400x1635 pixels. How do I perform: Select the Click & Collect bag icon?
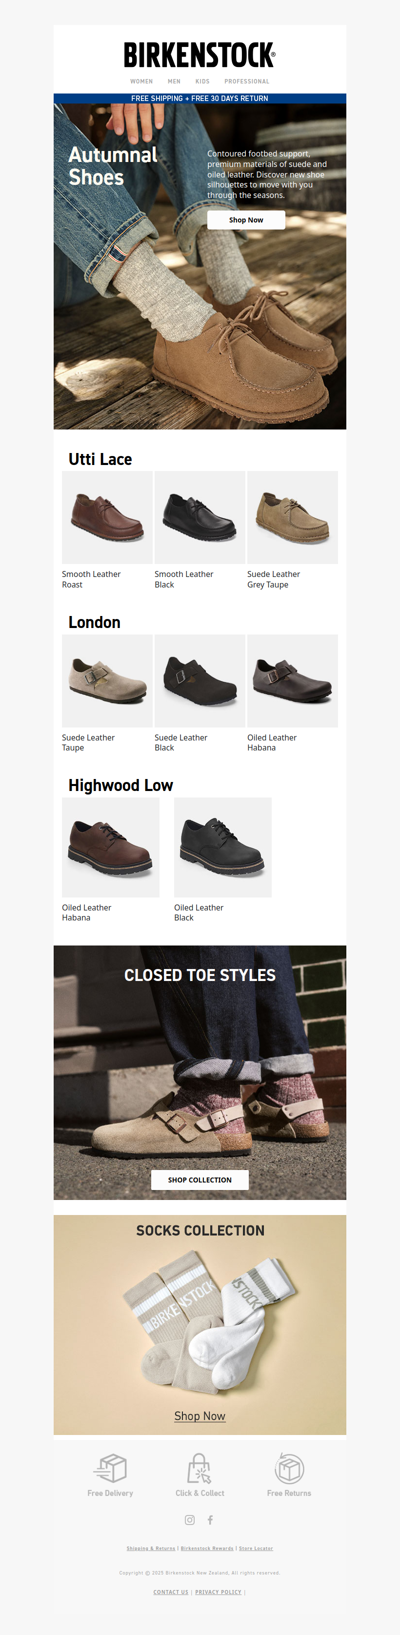(200, 1468)
